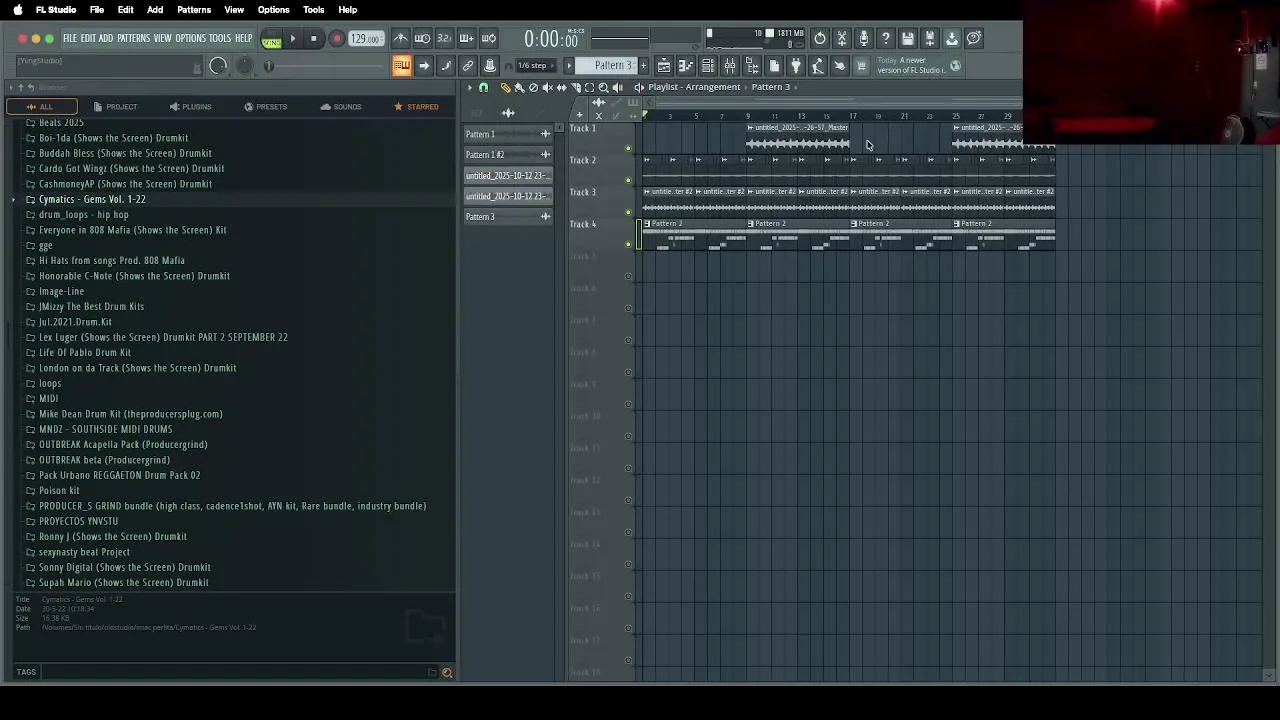Viewport: 1280px width, 720px height.
Task: Mute Track 2 with its green LED
Action: tap(628, 180)
